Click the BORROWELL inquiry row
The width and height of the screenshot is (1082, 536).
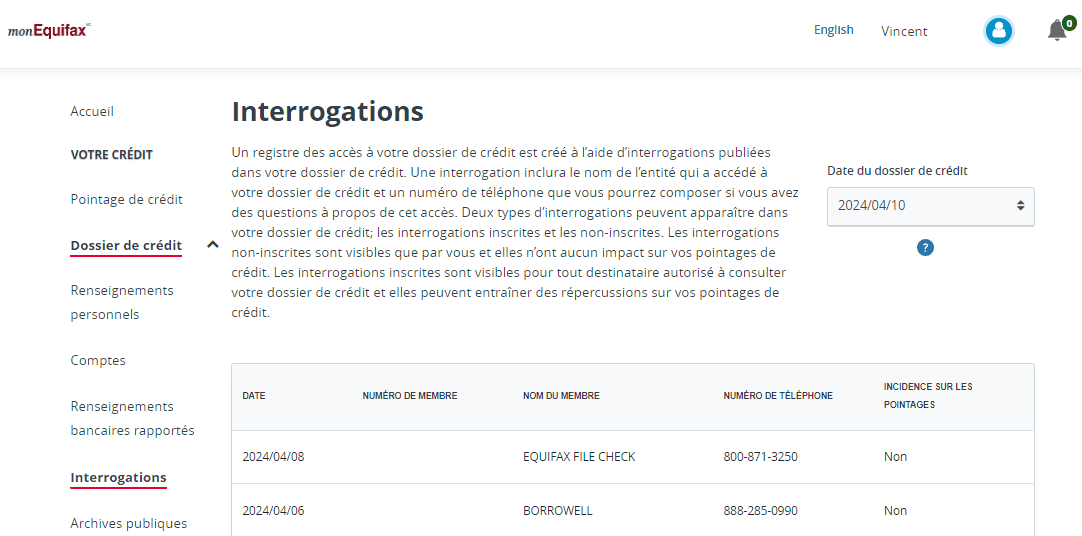pyautogui.click(x=633, y=510)
